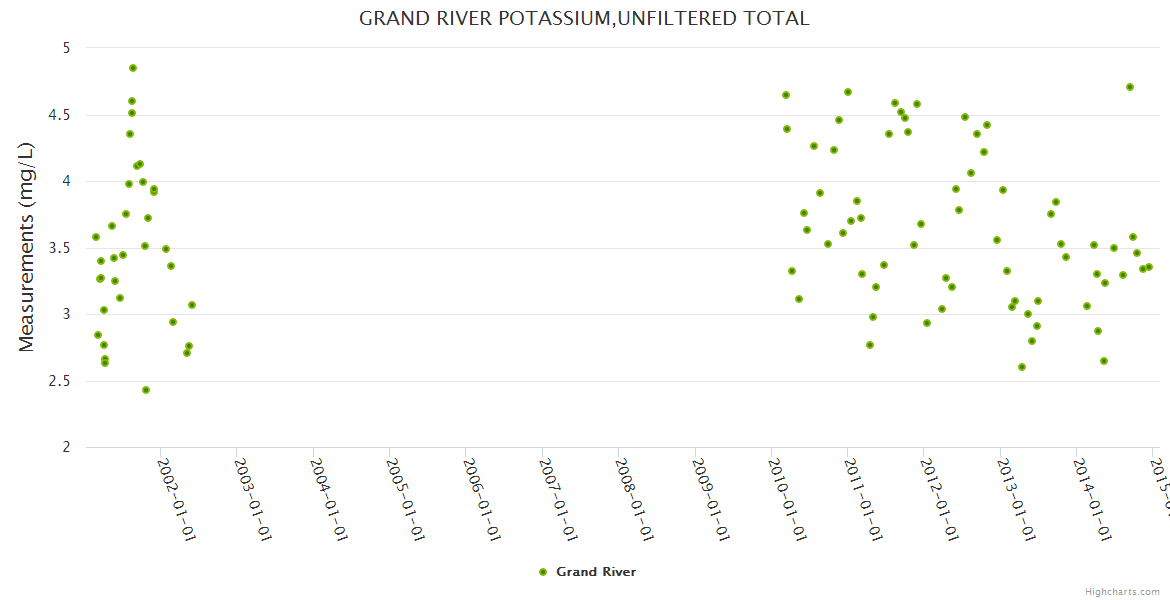Click the 4.5 y-axis tick label
The width and height of the screenshot is (1170, 600).
(x=60, y=115)
